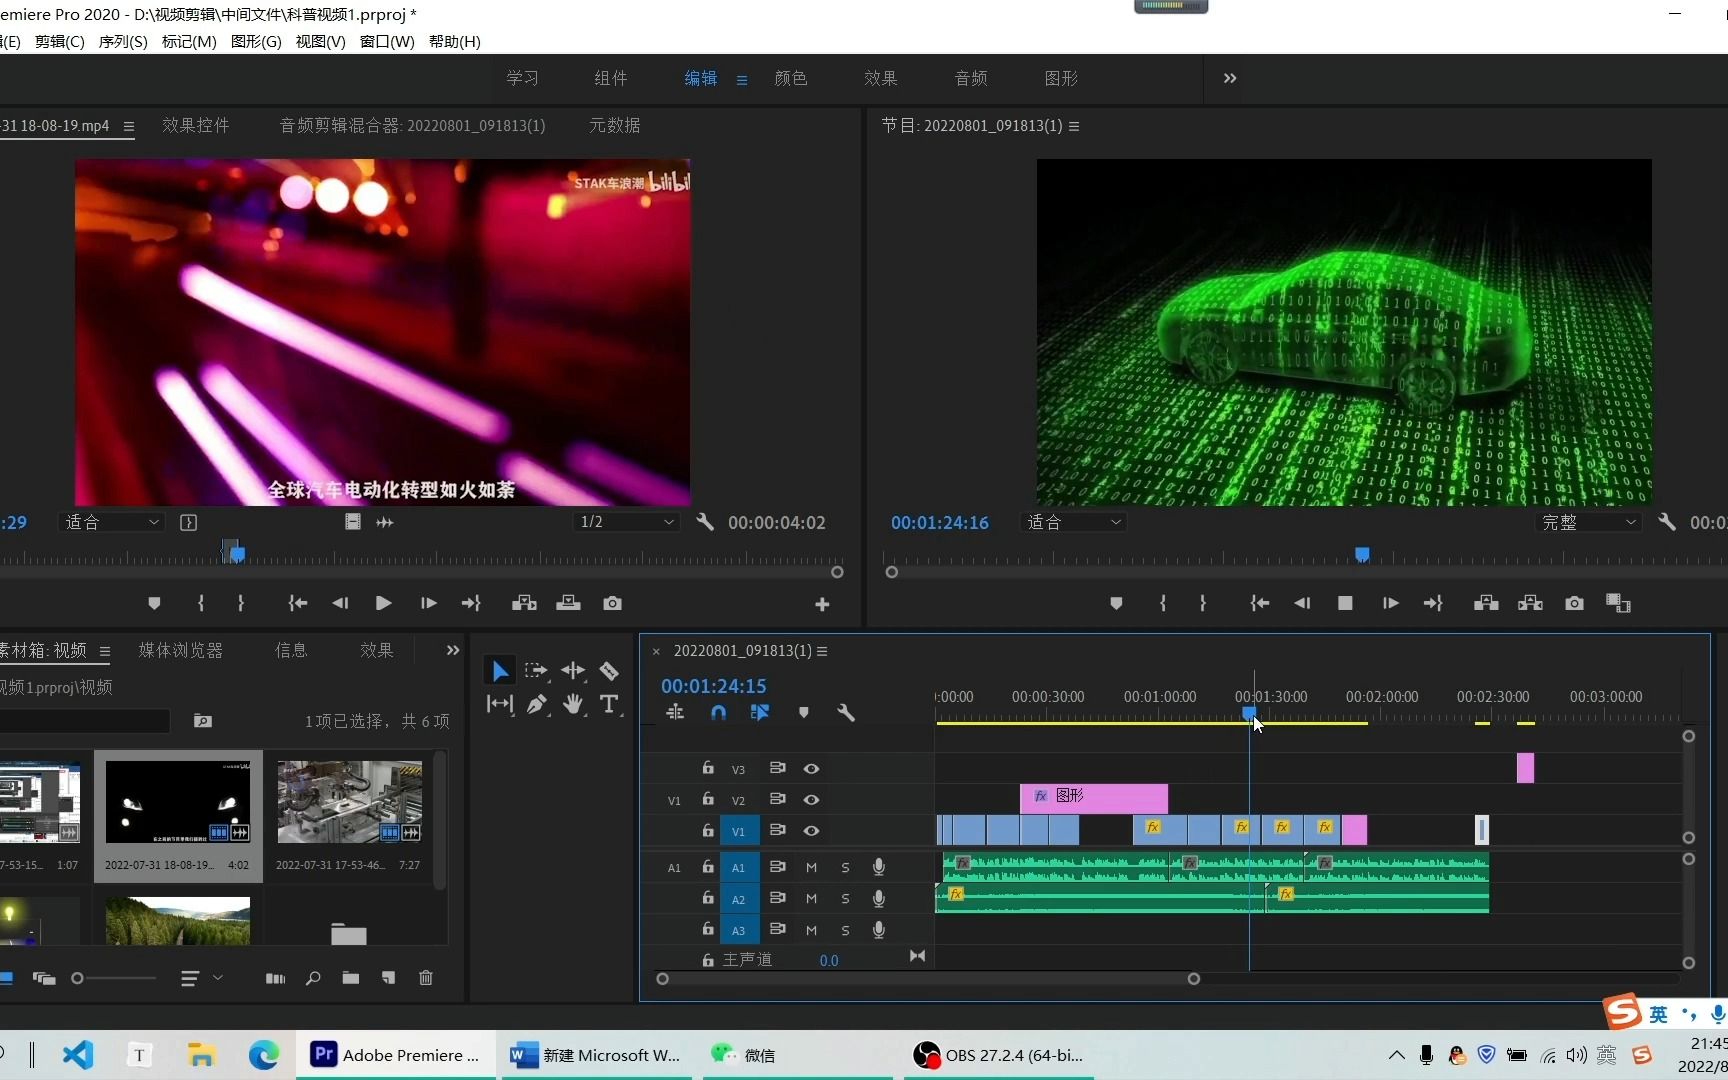Open Program playback resolution dropdown 完整
The height and width of the screenshot is (1080, 1728).
(x=1589, y=522)
